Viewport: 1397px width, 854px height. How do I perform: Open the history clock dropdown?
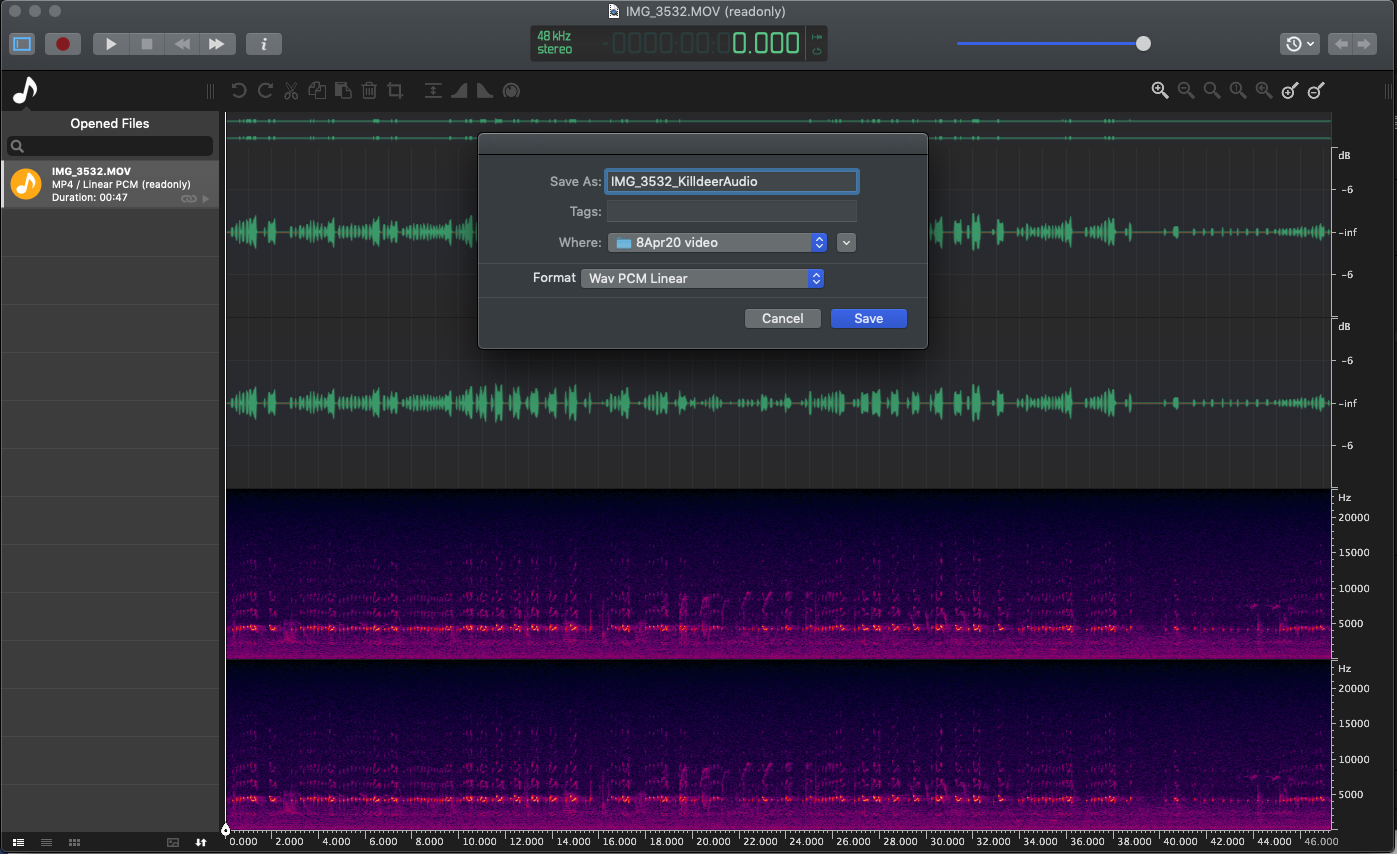click(1300, 44)
